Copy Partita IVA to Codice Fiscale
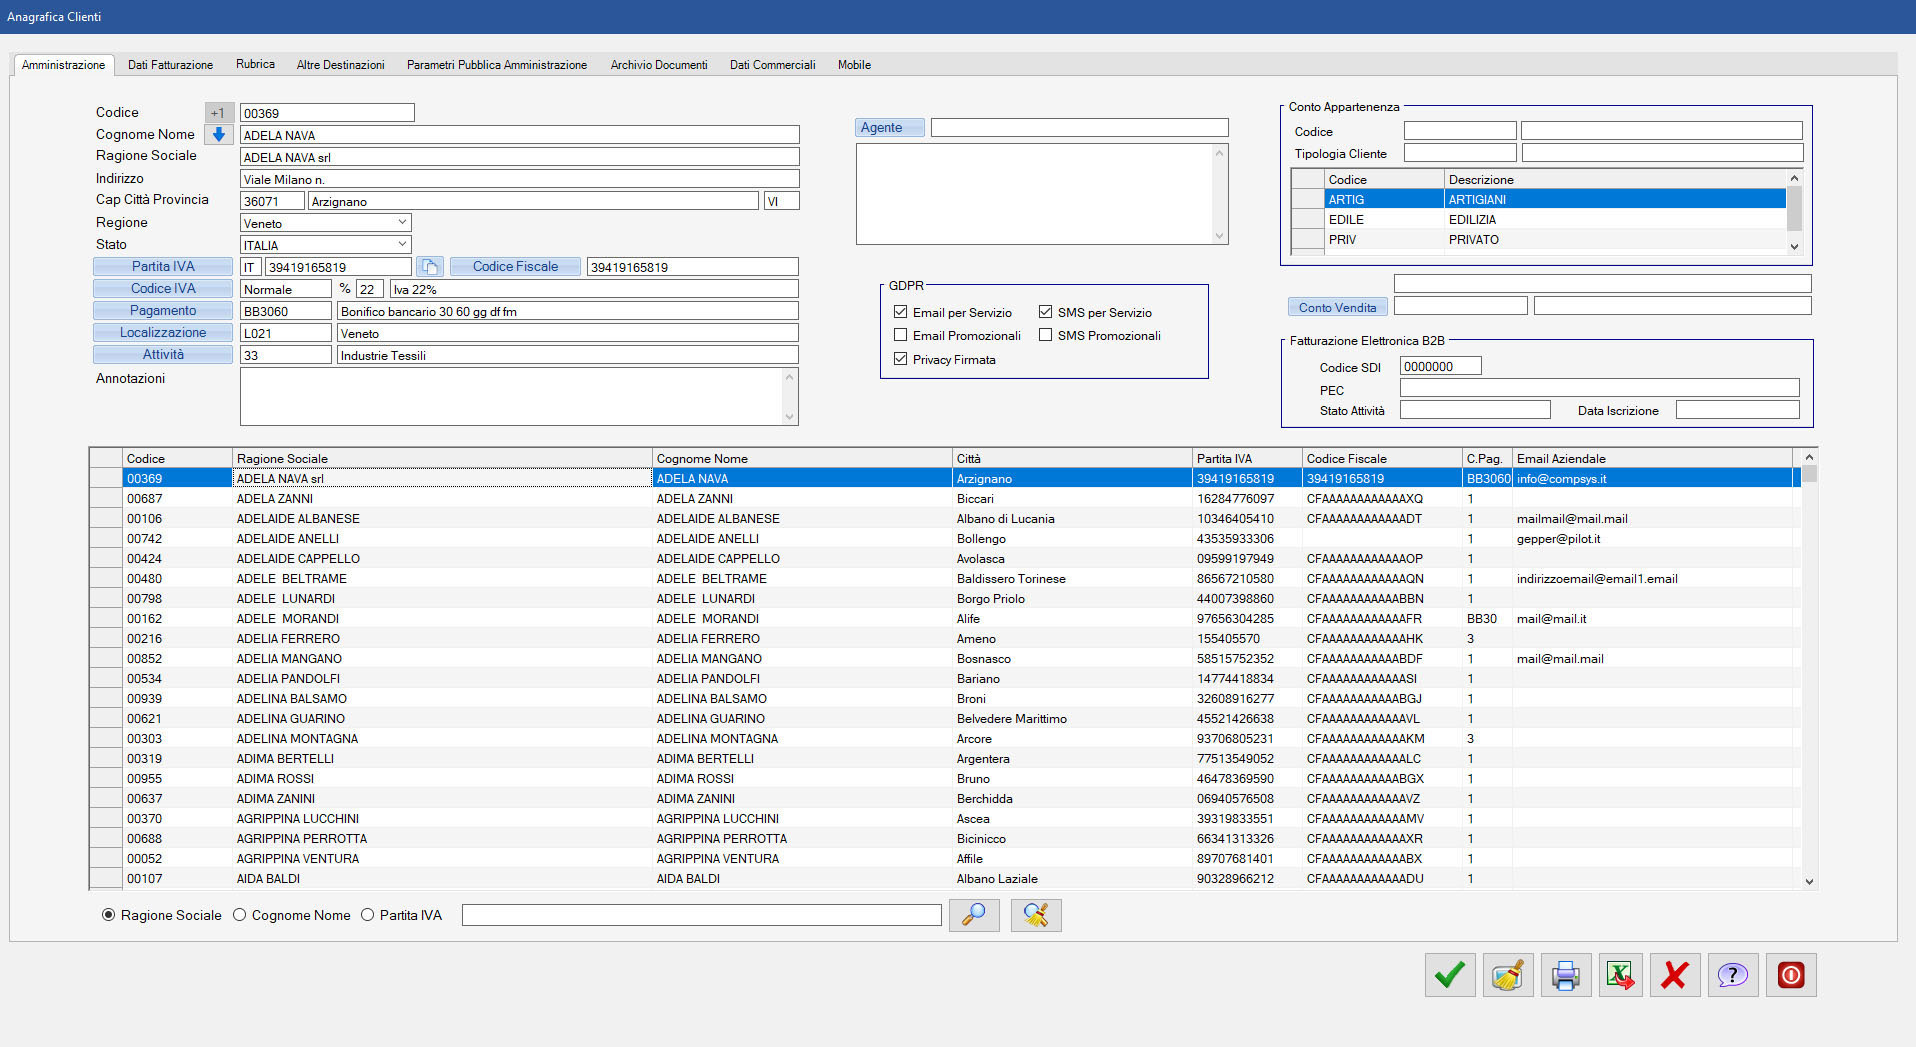The height and width of the screenshot is (1047, 1916). coord(429,267)
